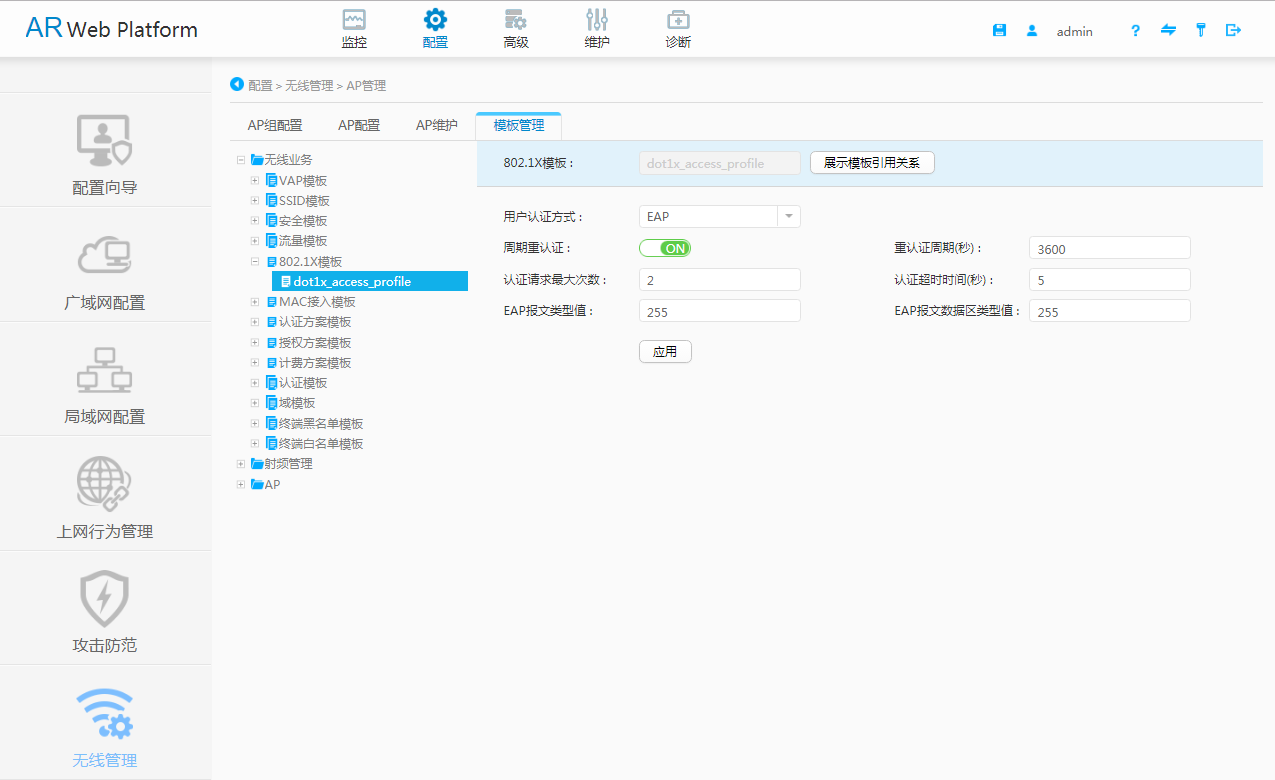The height and width of the screenshot is (780, 1275).
Task: Click the 高级 advanced icon
Action: click(x=516, y=27)
